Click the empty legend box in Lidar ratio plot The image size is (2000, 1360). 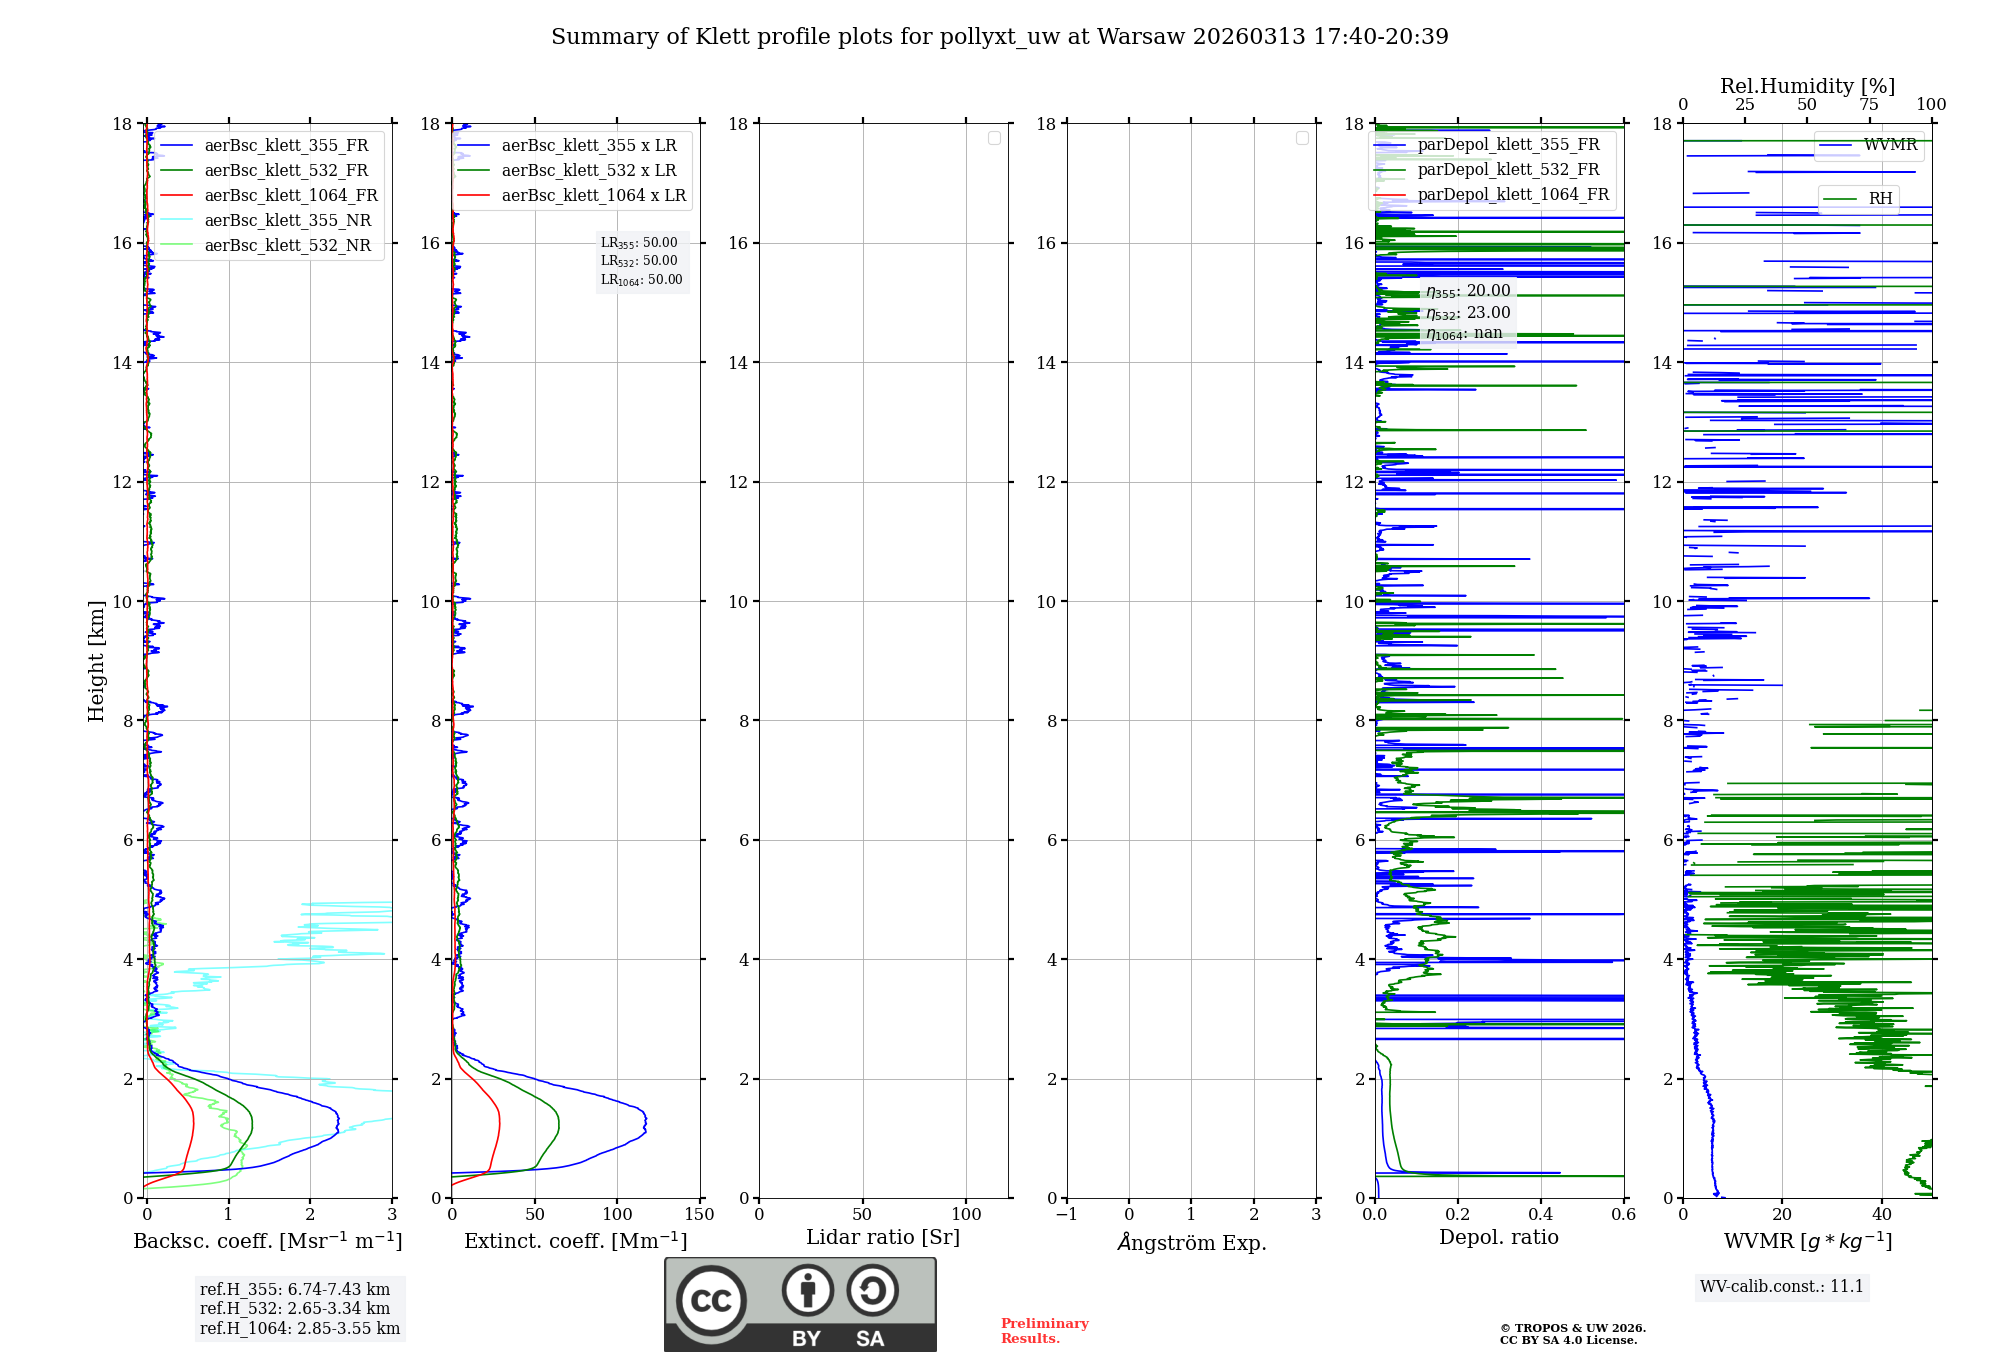point(994,138)
